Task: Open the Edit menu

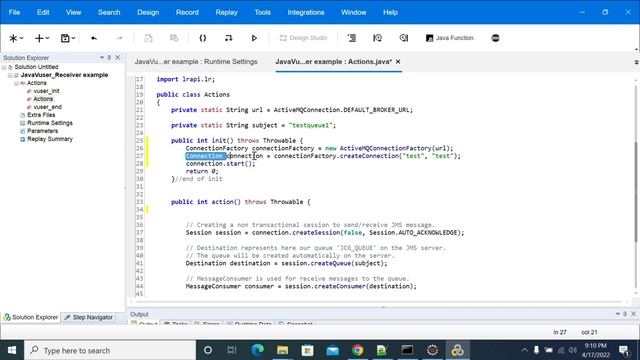Action: coord(43,12)
